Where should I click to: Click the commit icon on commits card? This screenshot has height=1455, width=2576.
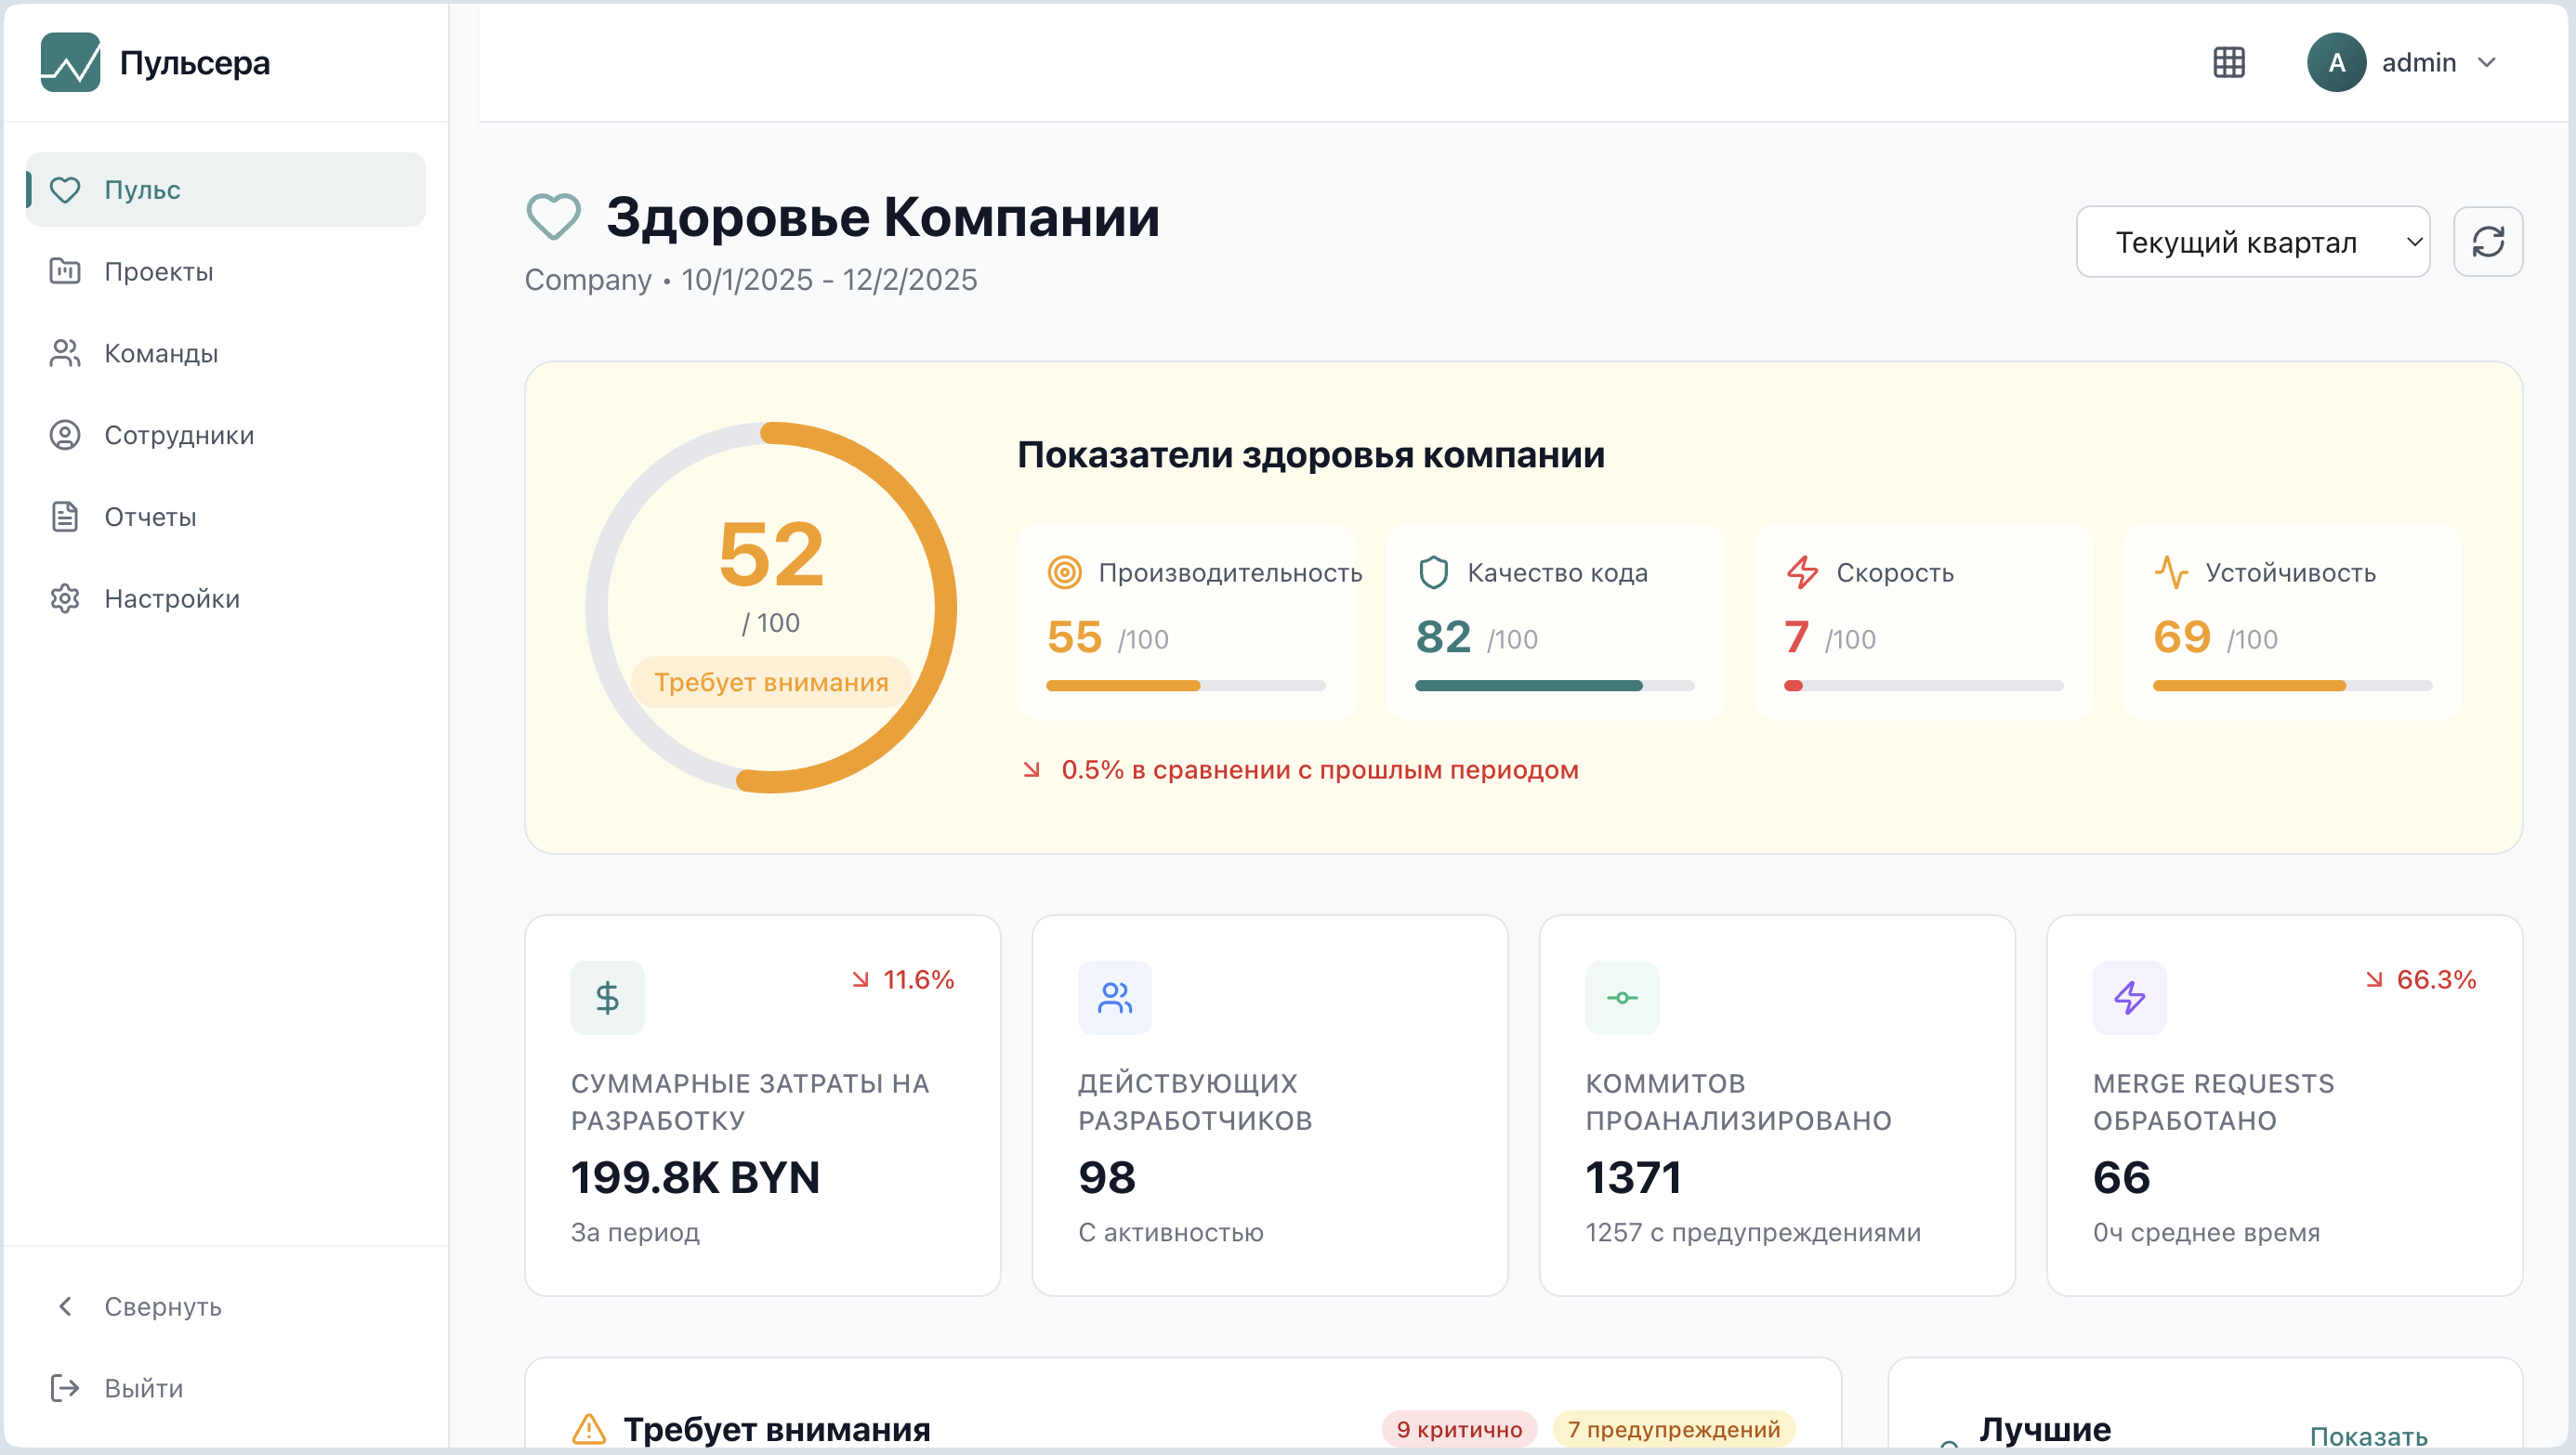[1621, 997]
